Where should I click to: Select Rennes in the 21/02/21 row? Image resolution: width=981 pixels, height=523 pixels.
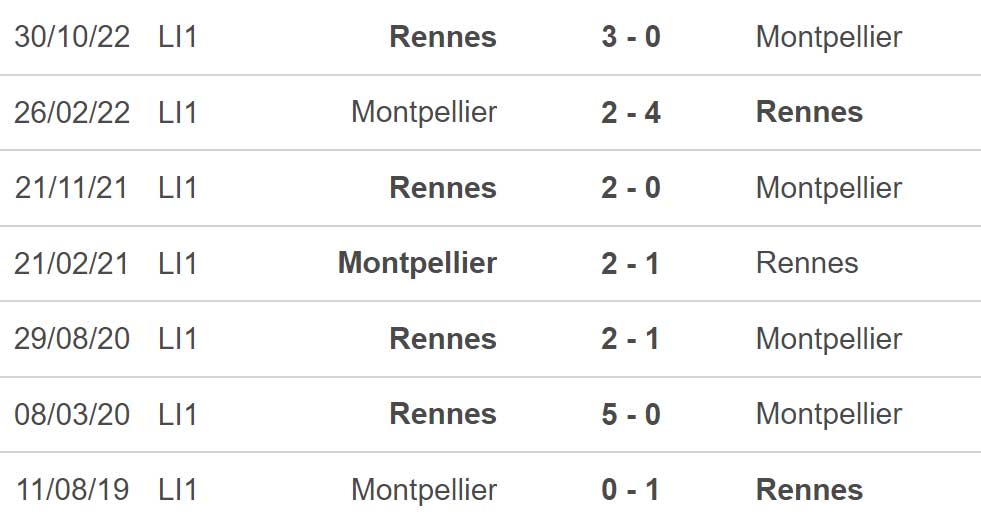(807, 263)
